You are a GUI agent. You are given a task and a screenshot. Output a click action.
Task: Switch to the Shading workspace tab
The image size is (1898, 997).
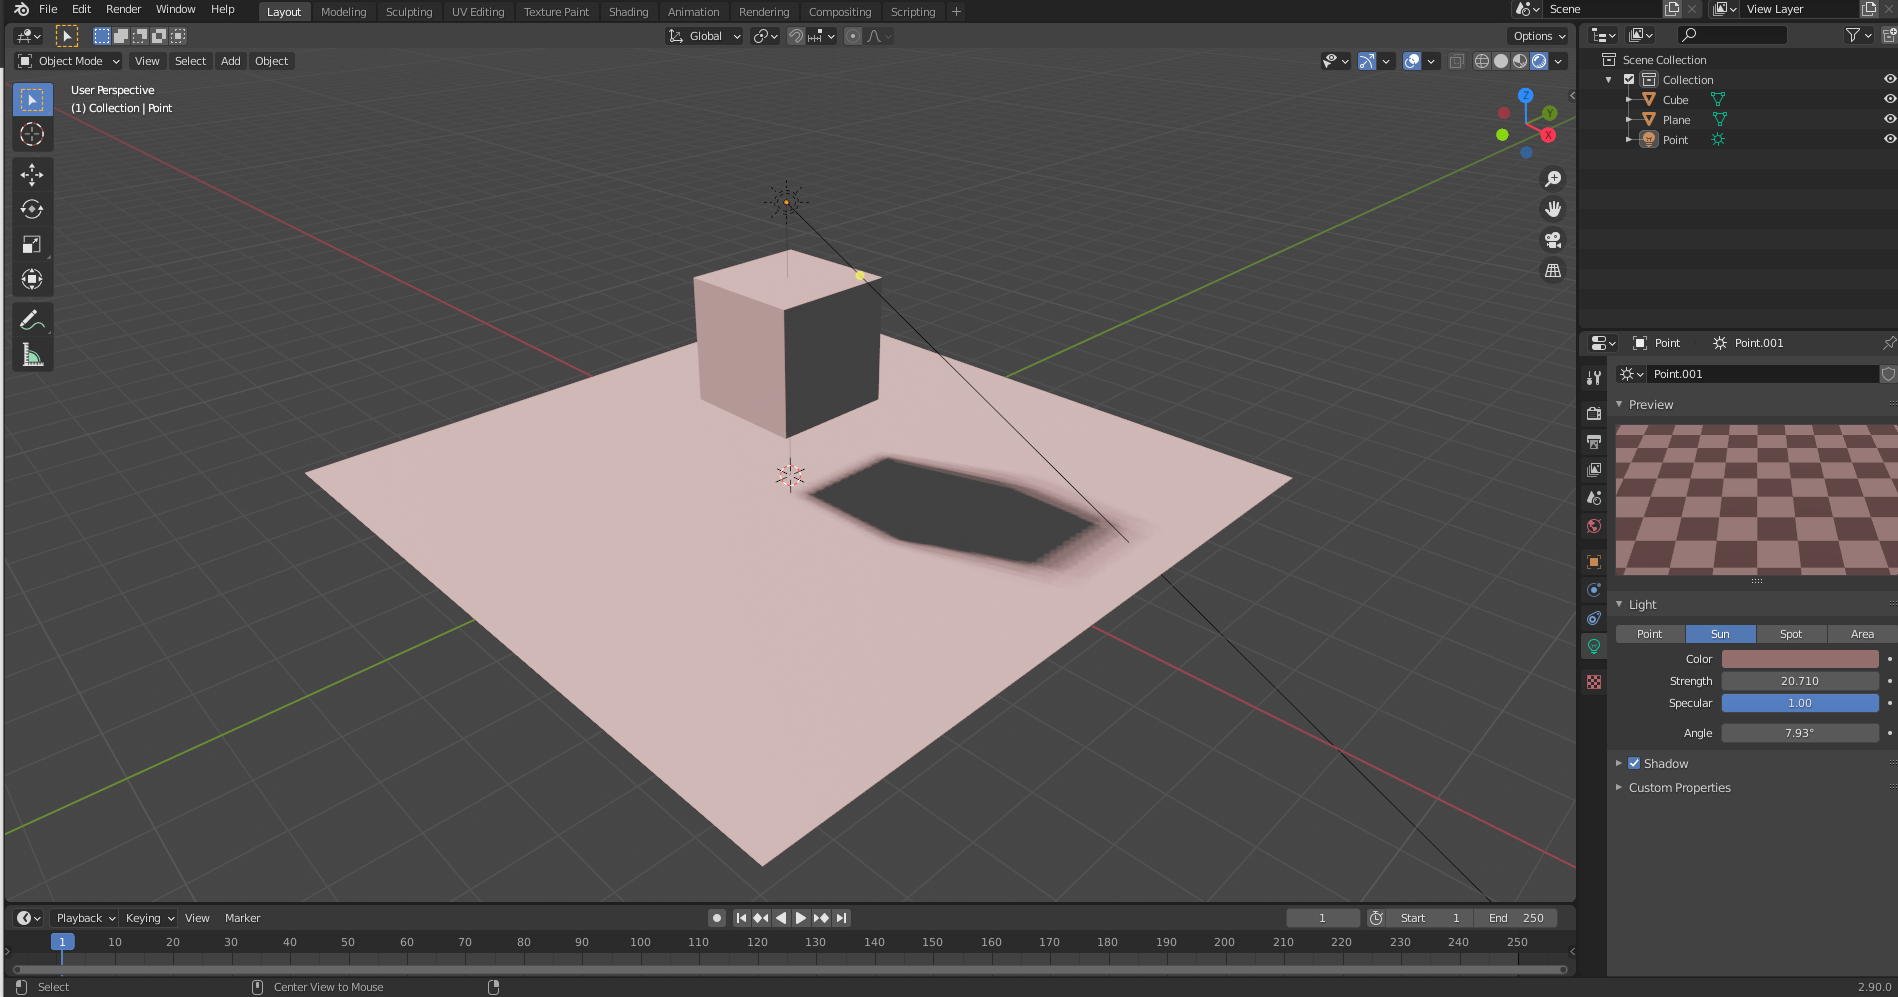(x=628, y=12)
